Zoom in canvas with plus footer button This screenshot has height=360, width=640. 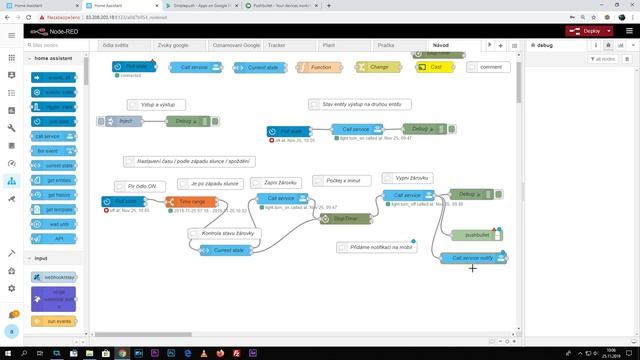tap(514, 341)
